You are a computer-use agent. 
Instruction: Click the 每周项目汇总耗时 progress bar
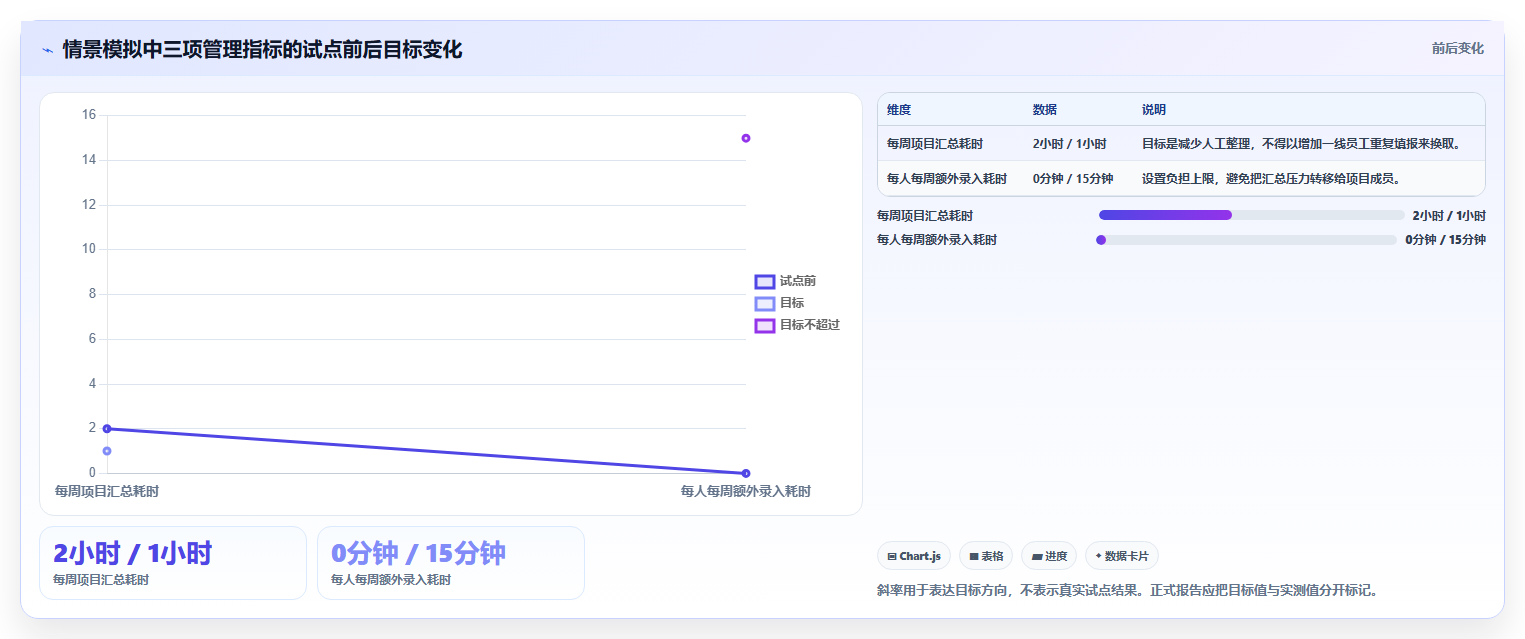1252,215
